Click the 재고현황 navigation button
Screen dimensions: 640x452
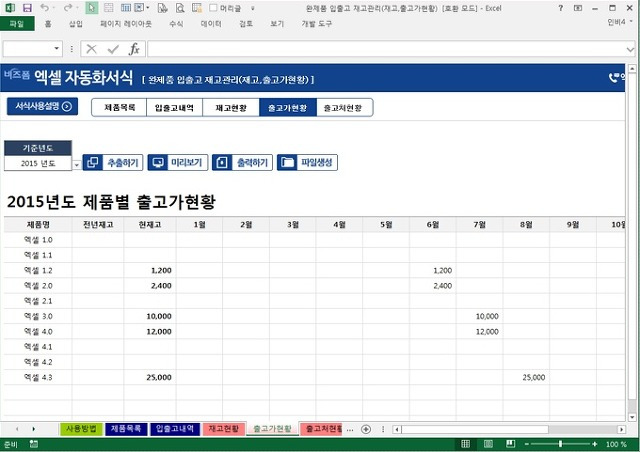pyautogui.click(x=231, y=108)
